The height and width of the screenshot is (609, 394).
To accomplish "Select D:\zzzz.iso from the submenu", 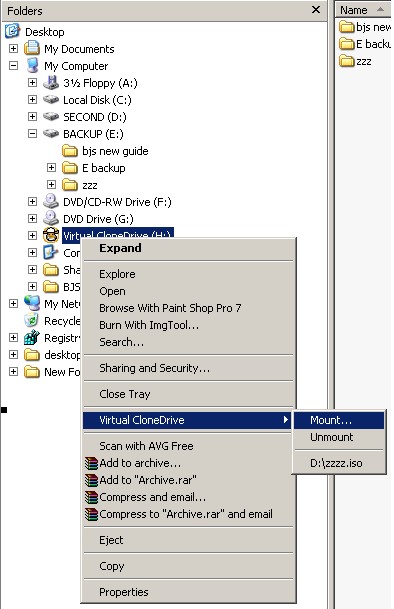I will coord(339,463).
